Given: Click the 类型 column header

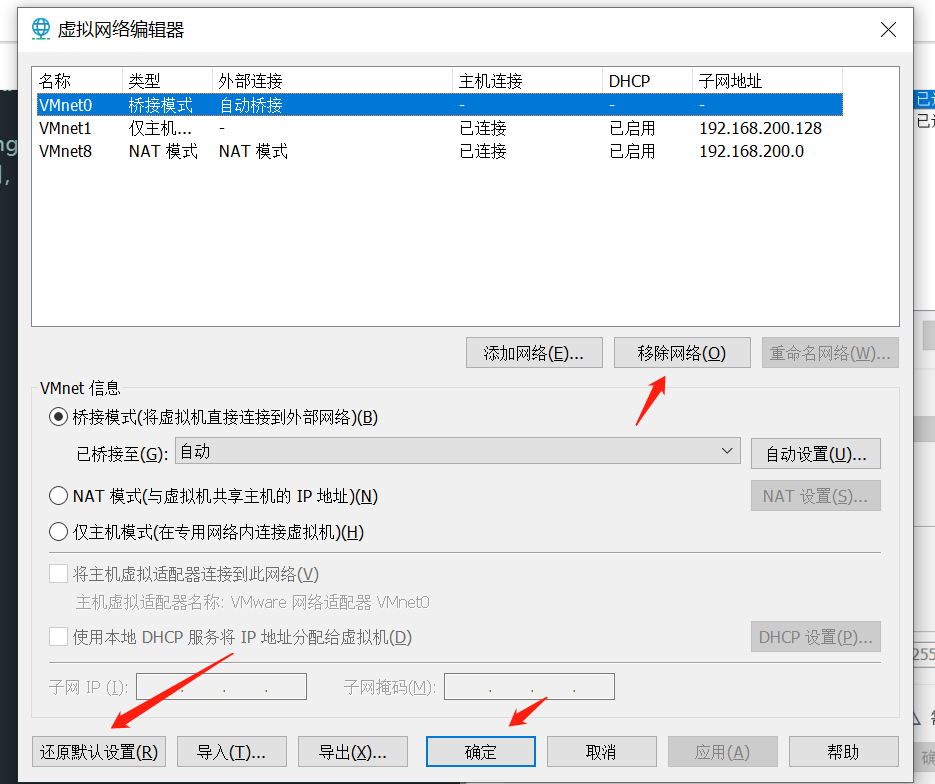Looking at the screenshot, I should pyautogui.click(x=168, y=80).
